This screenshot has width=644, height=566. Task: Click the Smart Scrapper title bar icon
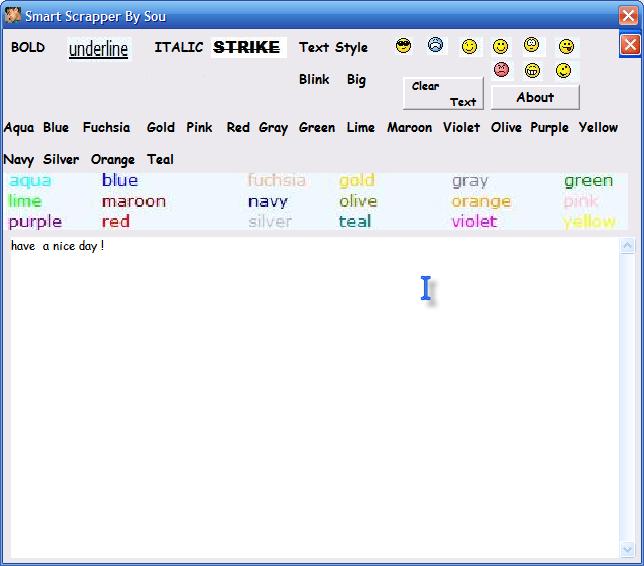click(12, 15)
